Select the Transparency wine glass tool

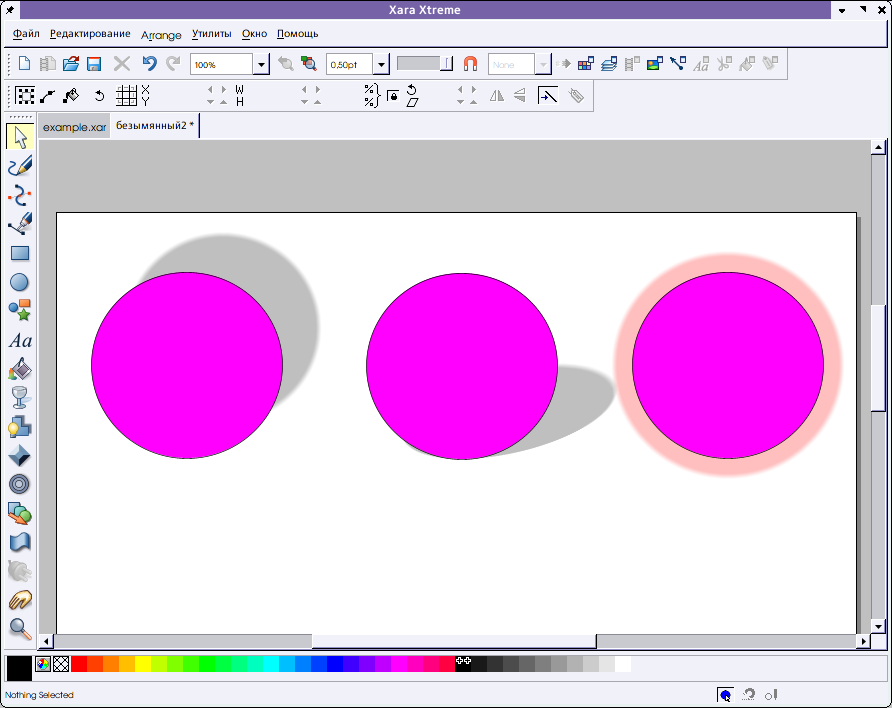click(19, 398)
